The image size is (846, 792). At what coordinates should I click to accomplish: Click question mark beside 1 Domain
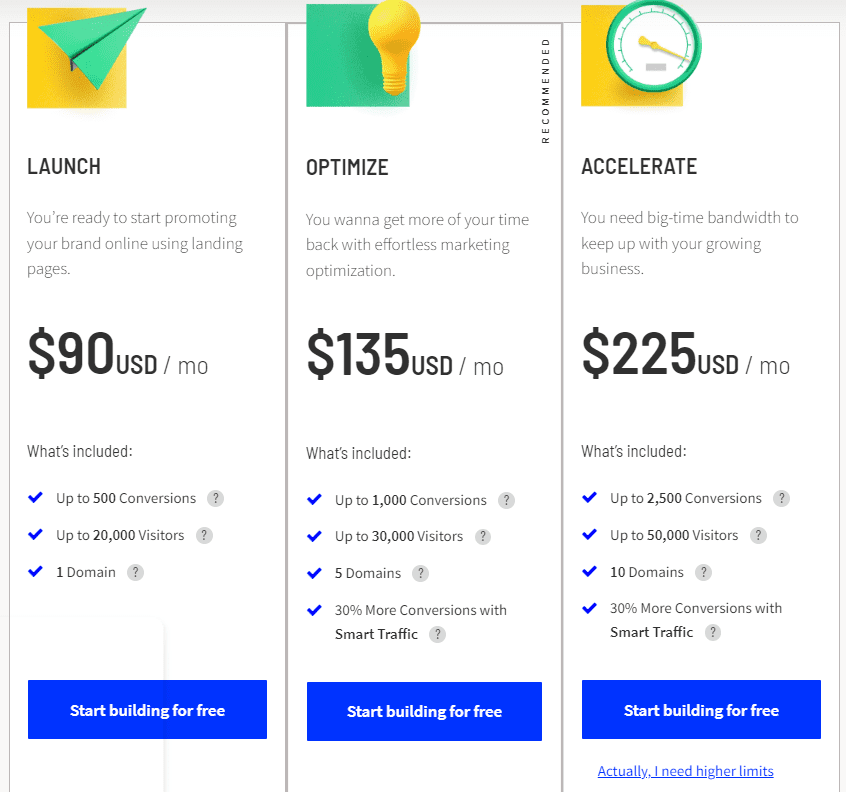[x=135, y=572]
